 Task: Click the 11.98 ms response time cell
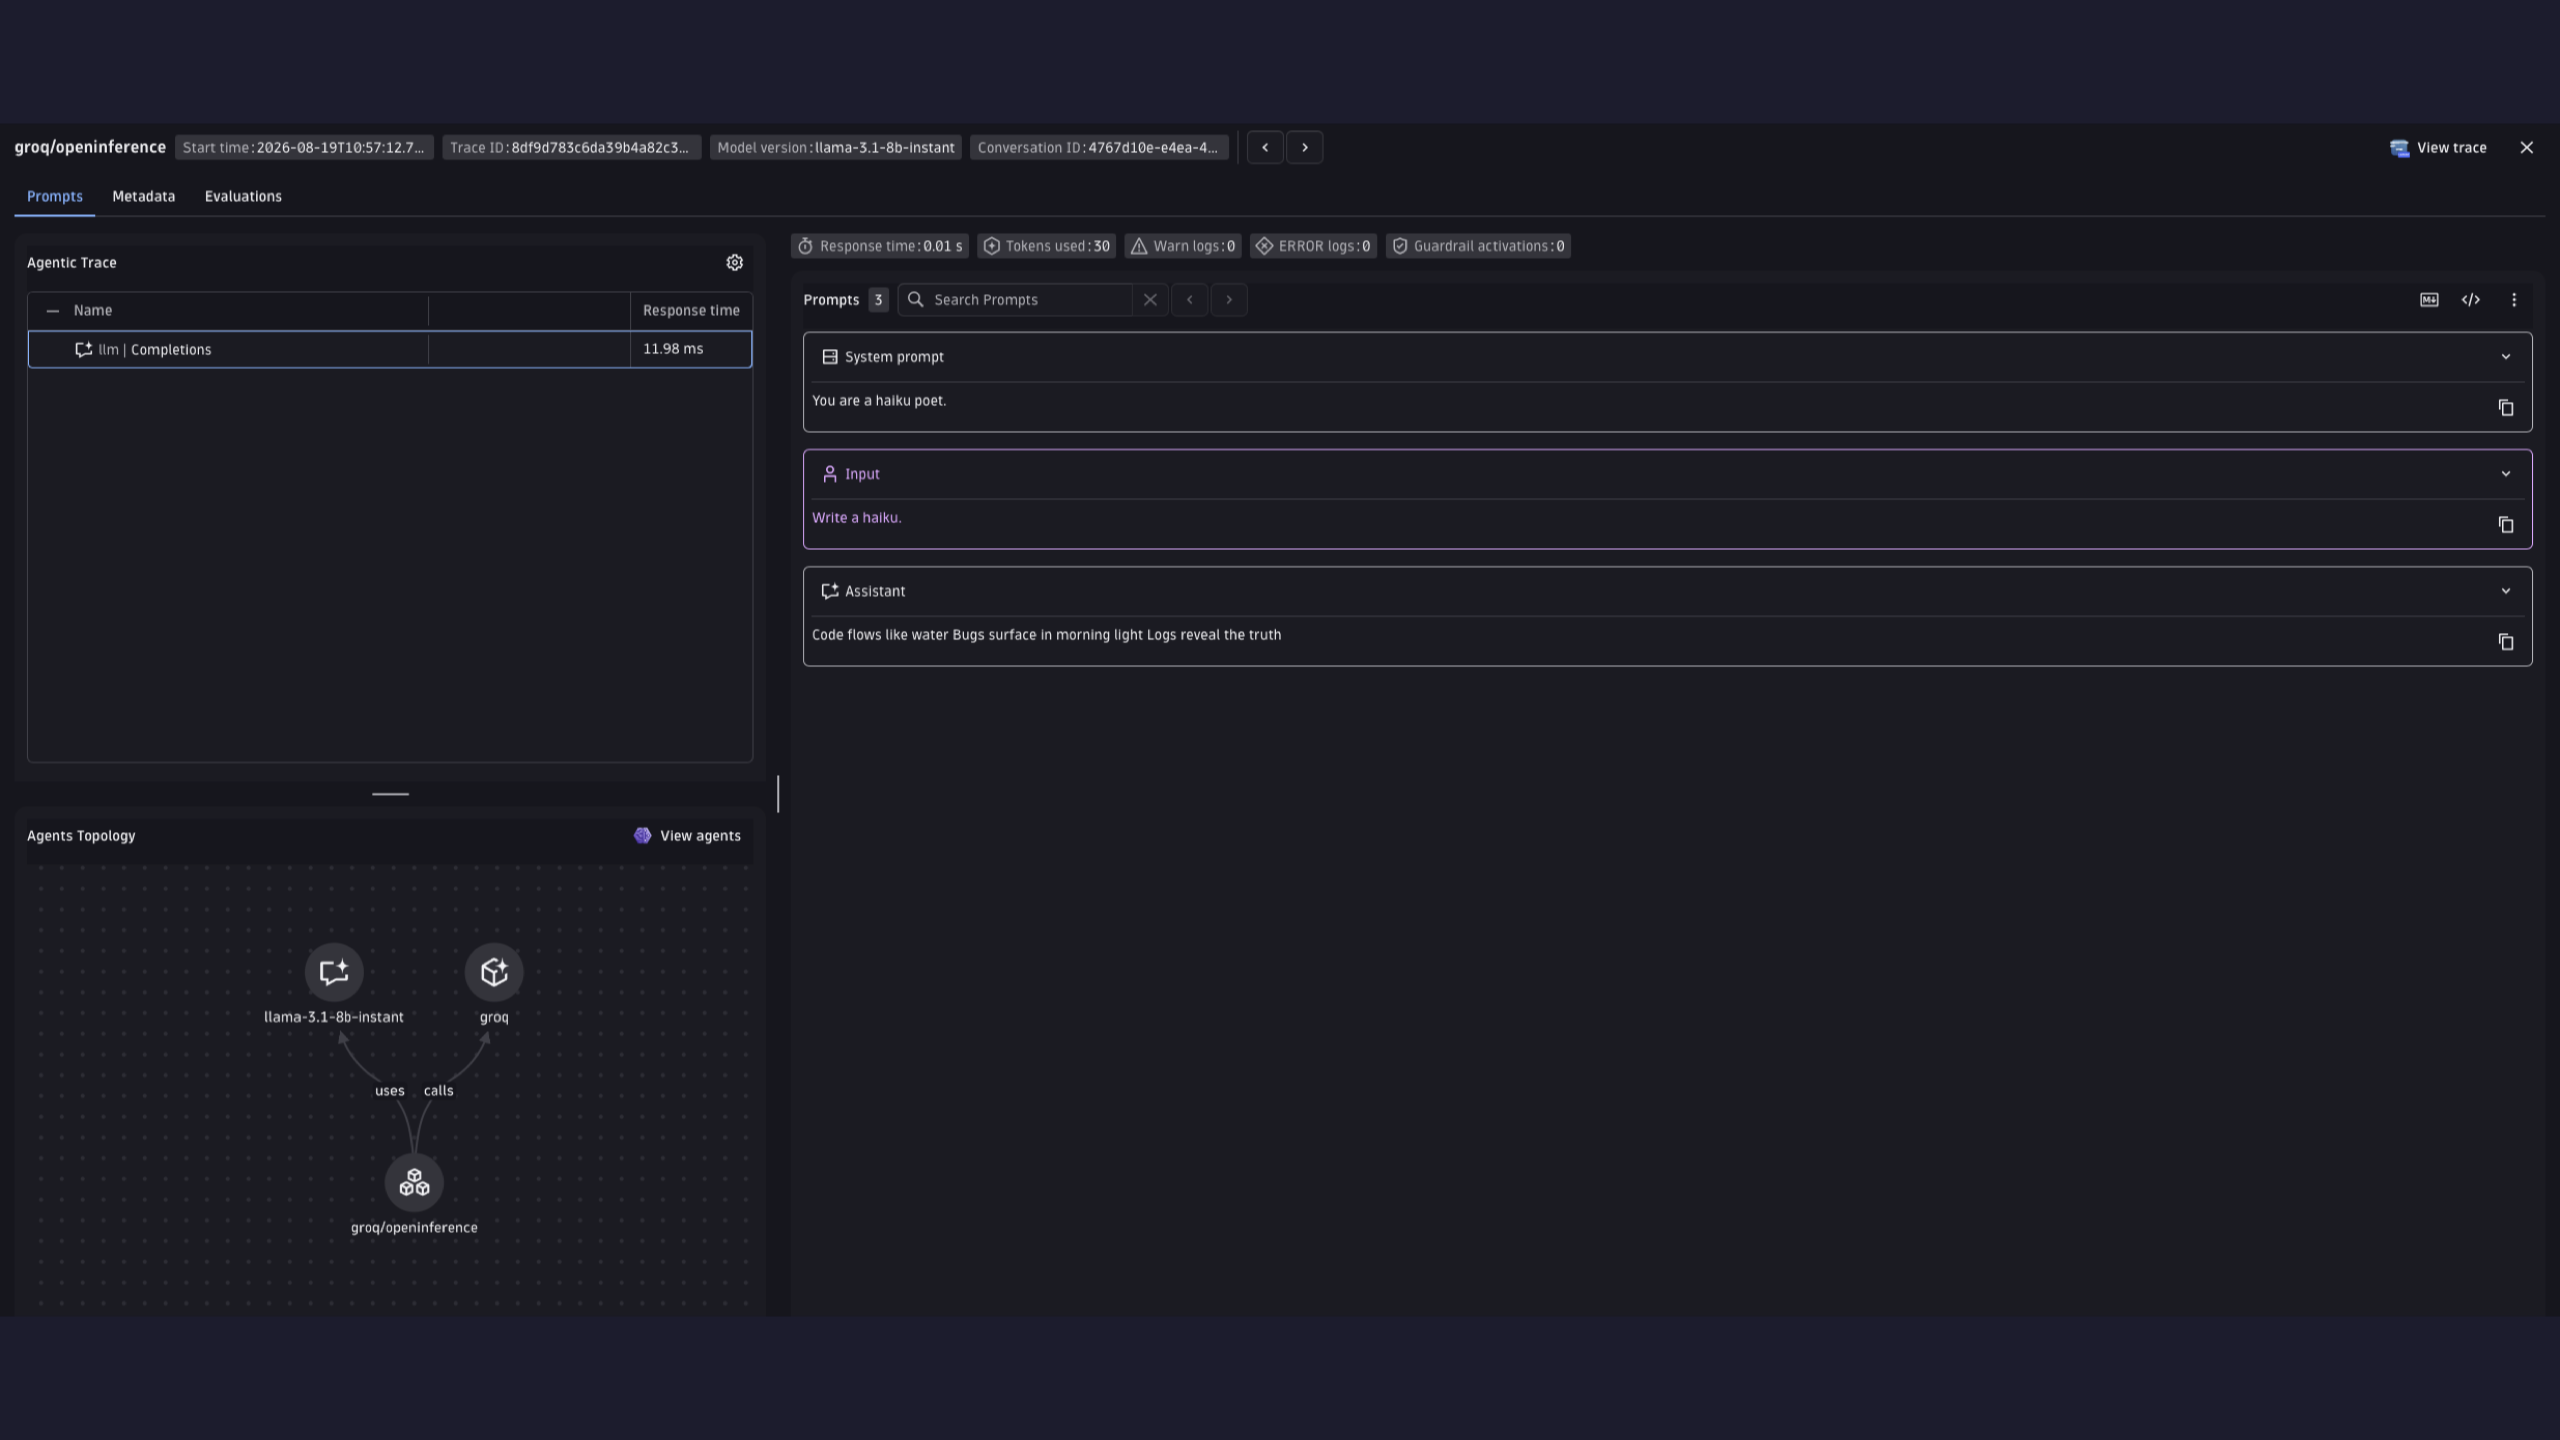click(691, 349)
